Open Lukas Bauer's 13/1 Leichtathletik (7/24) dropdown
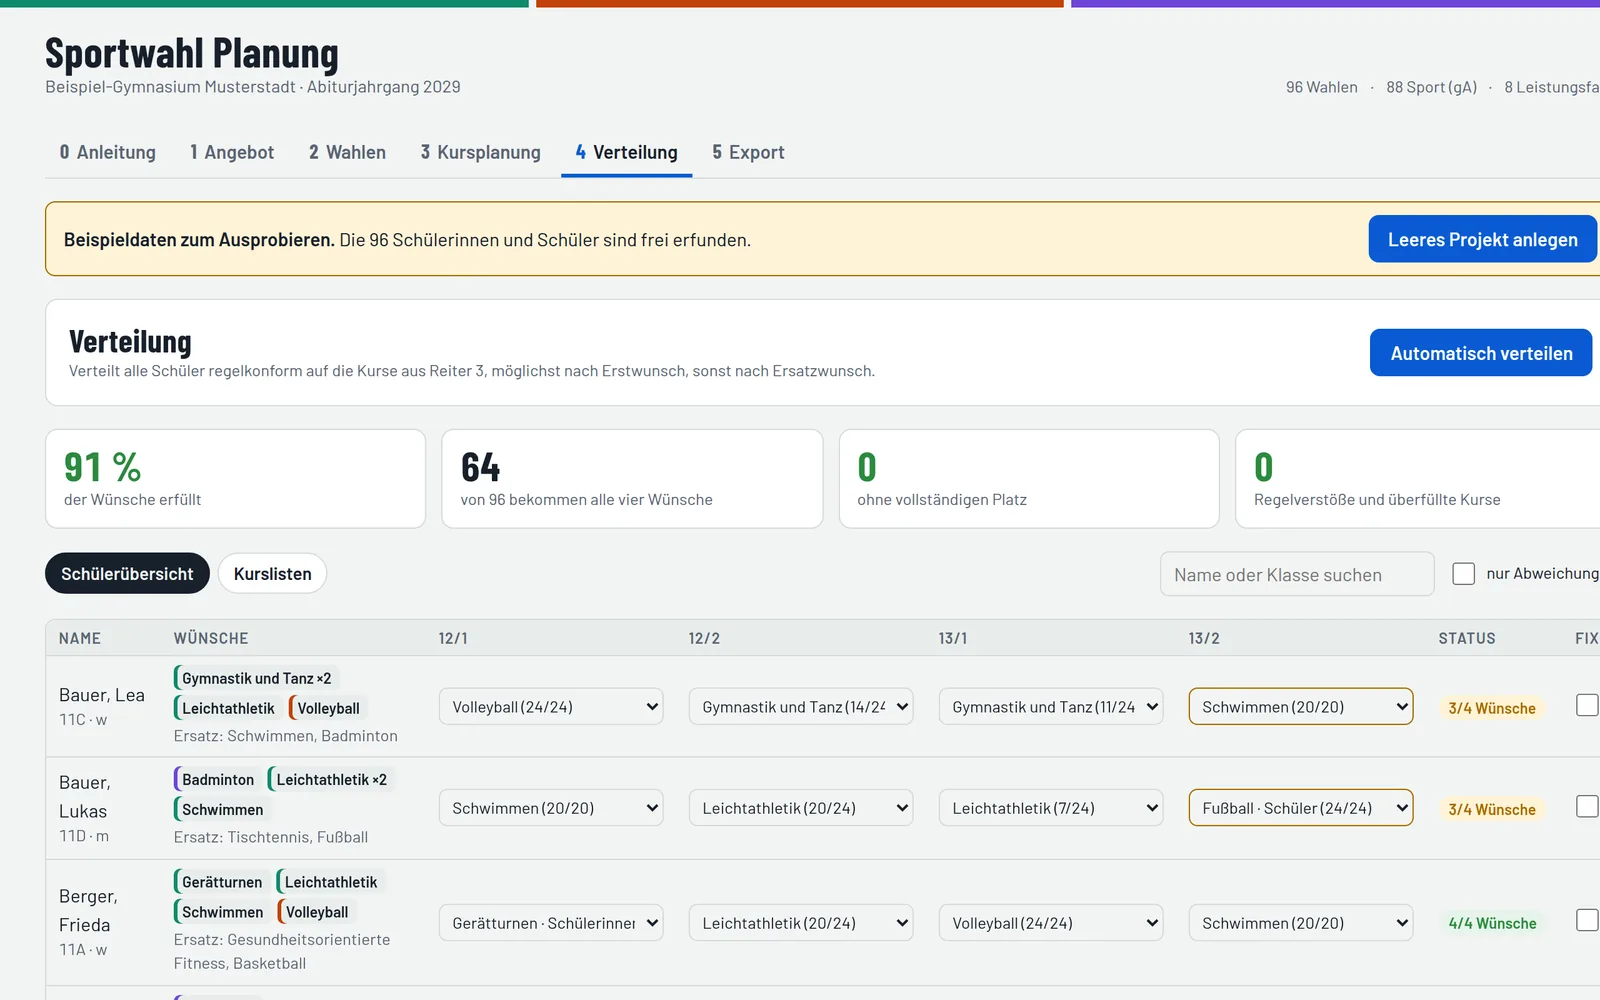Screen dimensions: 1600x1000 point(1051,808)
